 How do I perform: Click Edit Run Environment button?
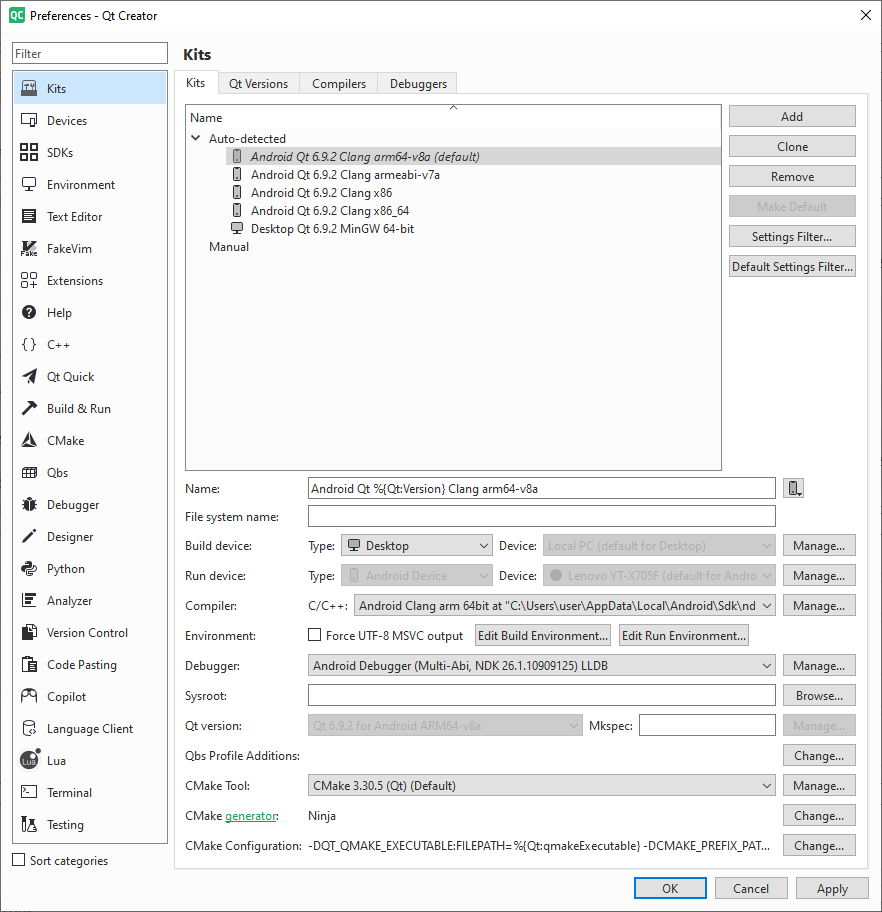684,636
